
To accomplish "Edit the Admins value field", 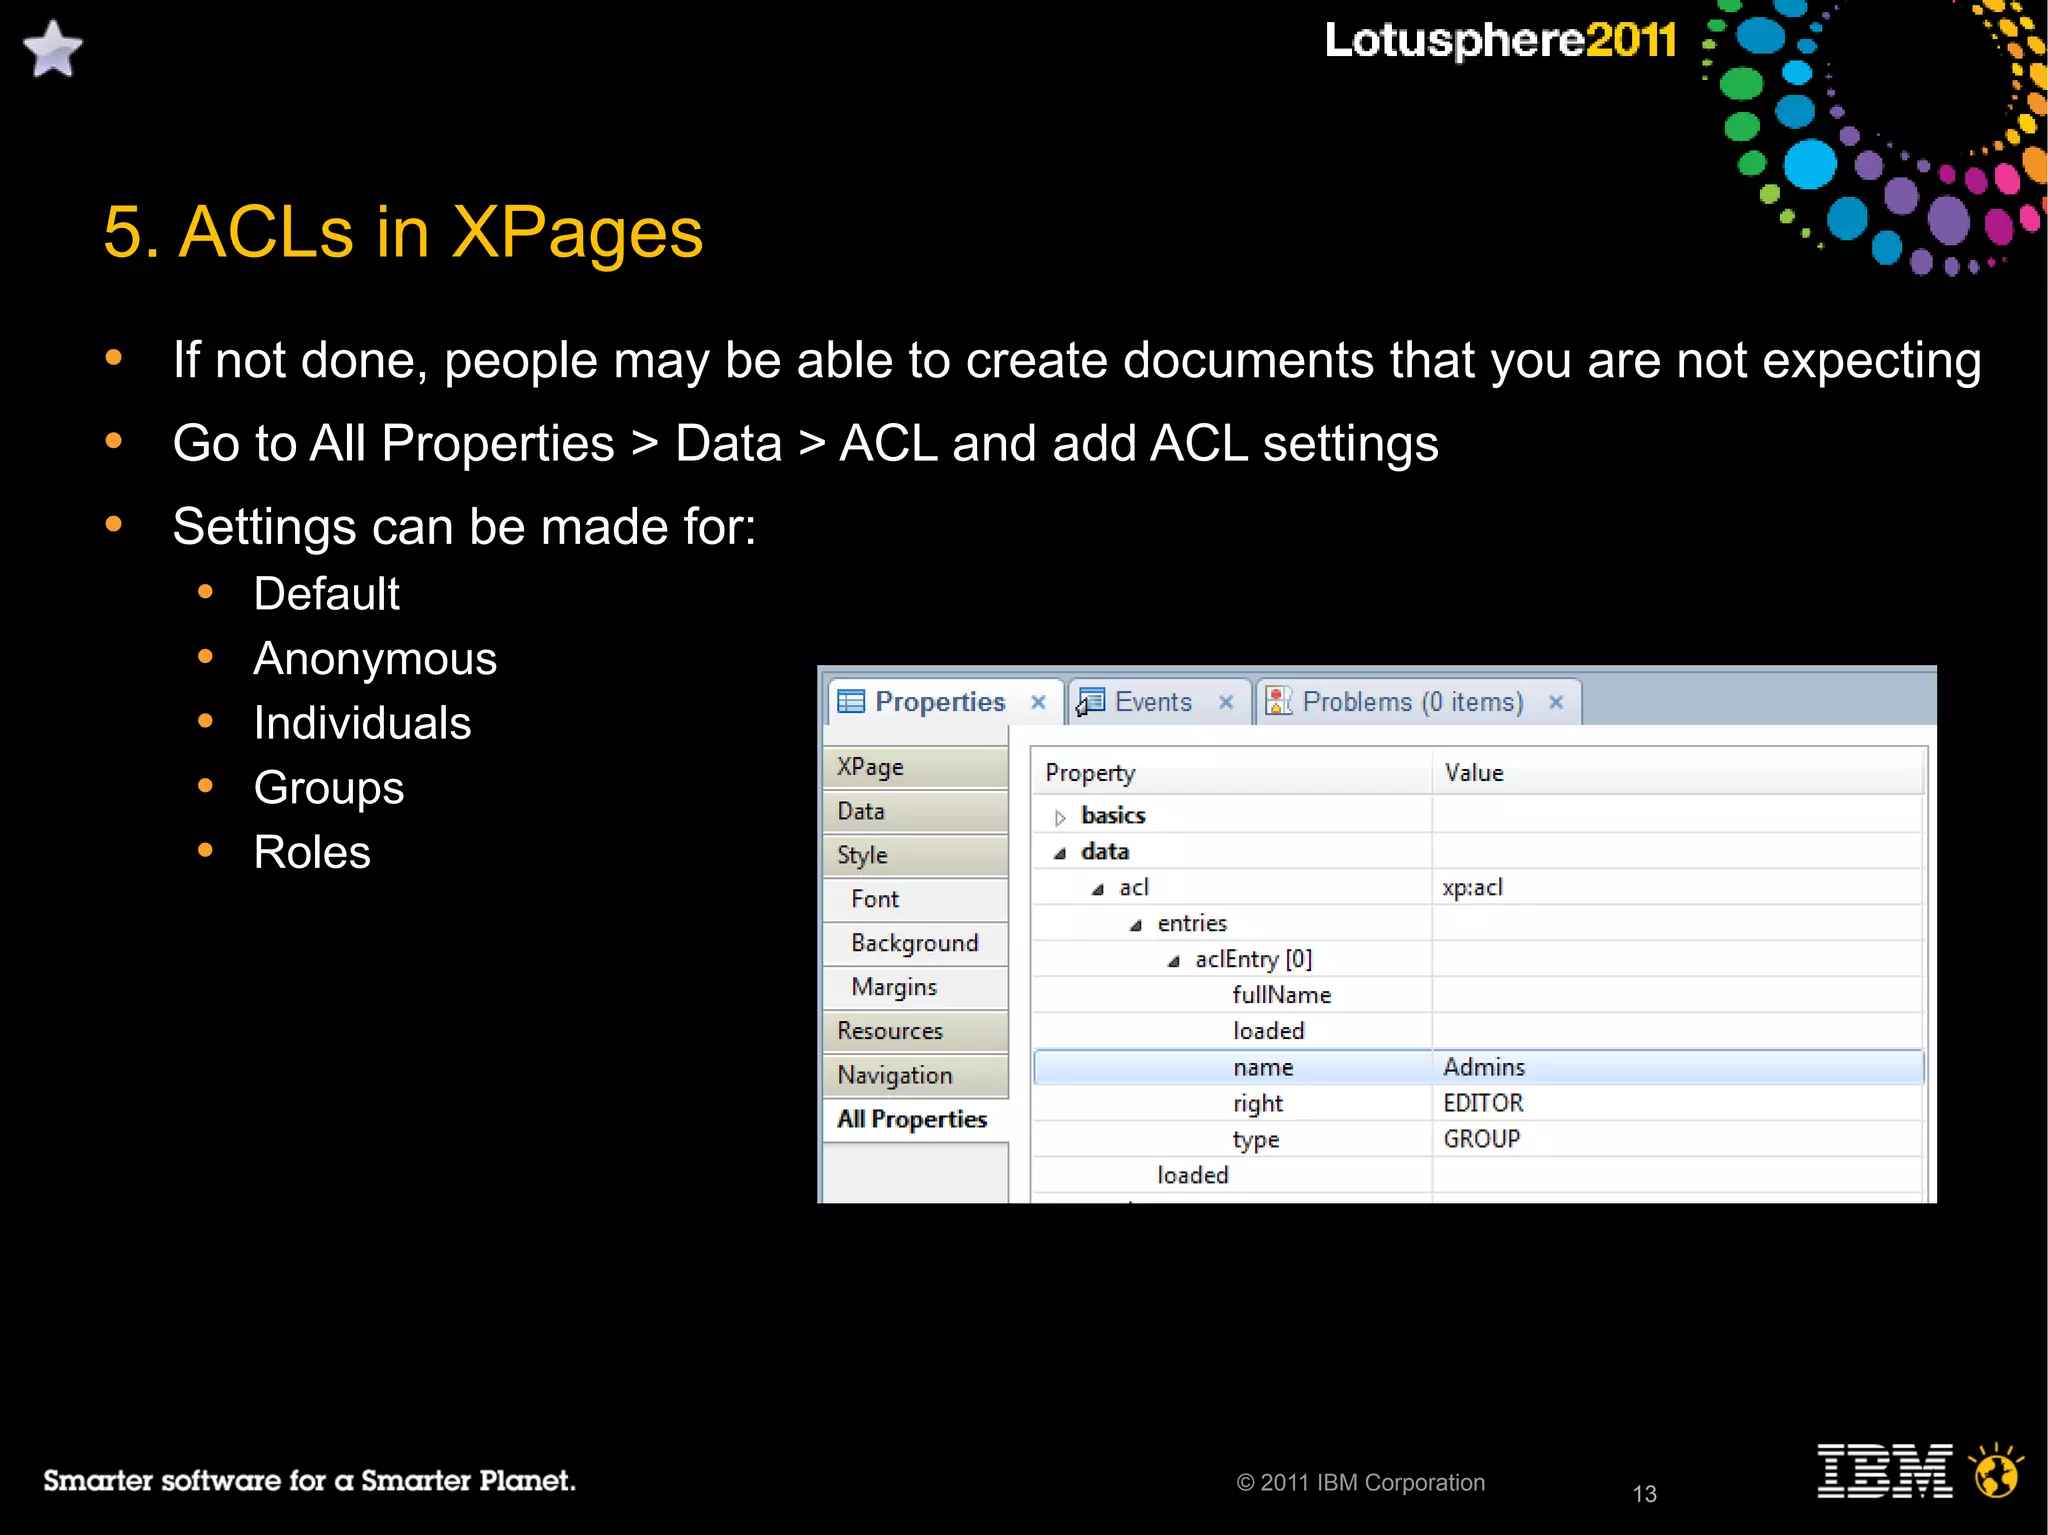I will click(1678, 1067).
